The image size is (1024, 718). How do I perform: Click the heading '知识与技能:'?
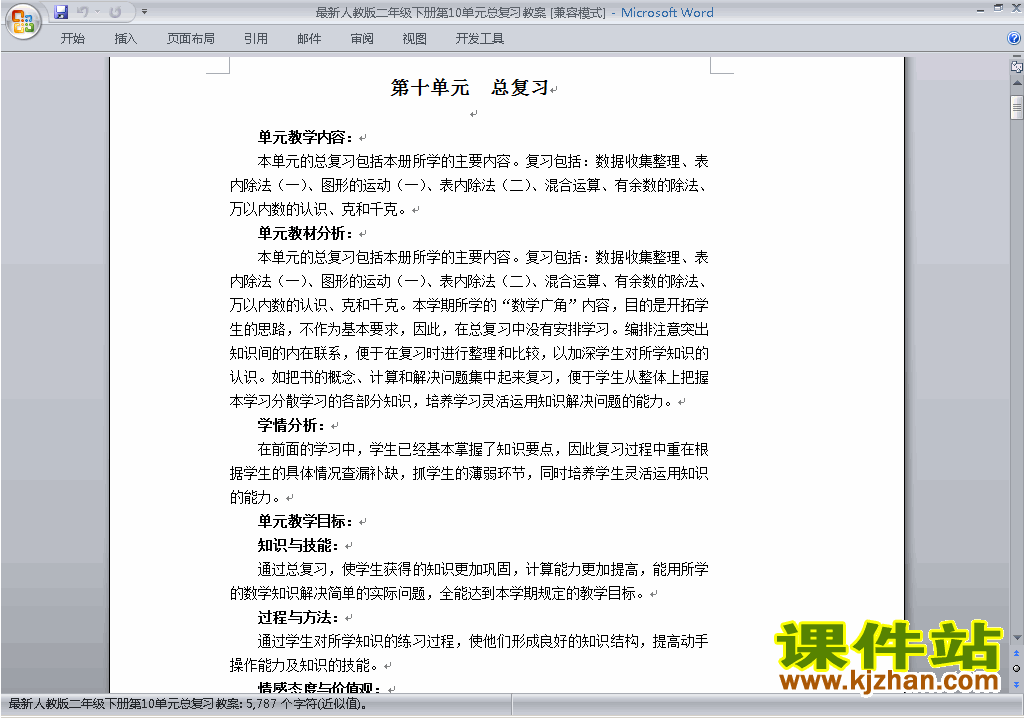(298, 546)
